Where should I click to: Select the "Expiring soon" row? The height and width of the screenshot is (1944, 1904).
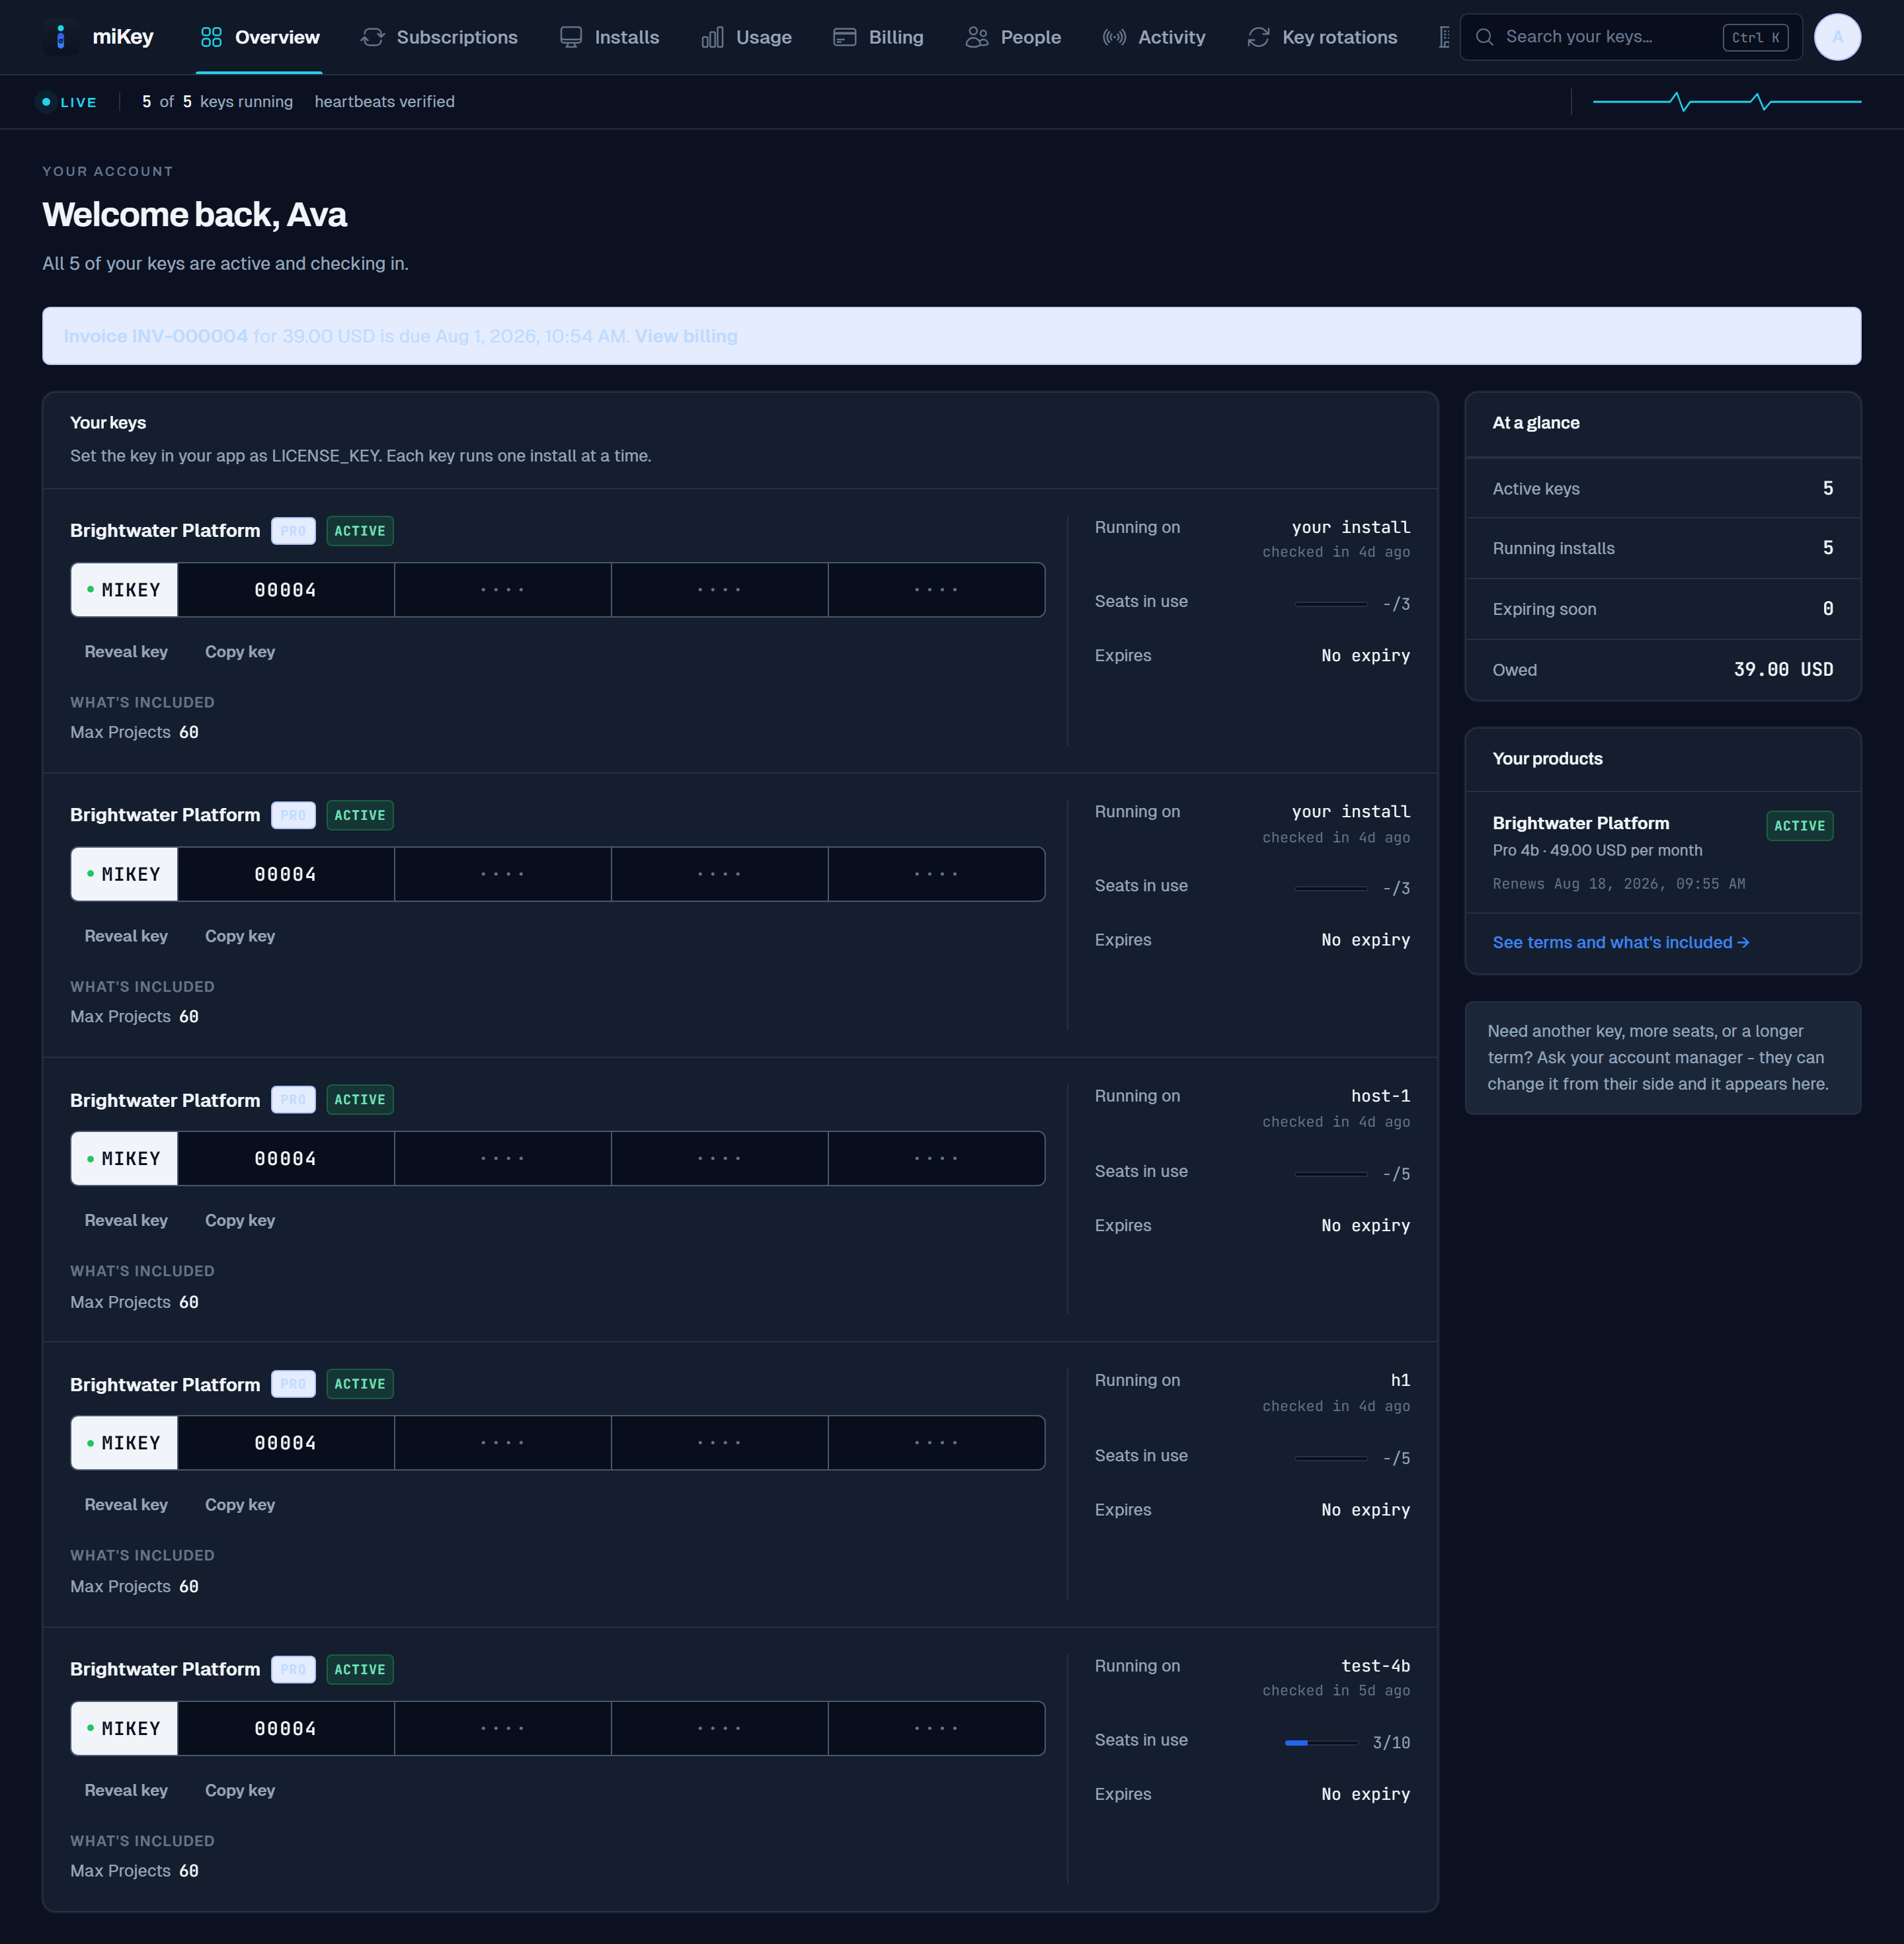[1662, 609]
